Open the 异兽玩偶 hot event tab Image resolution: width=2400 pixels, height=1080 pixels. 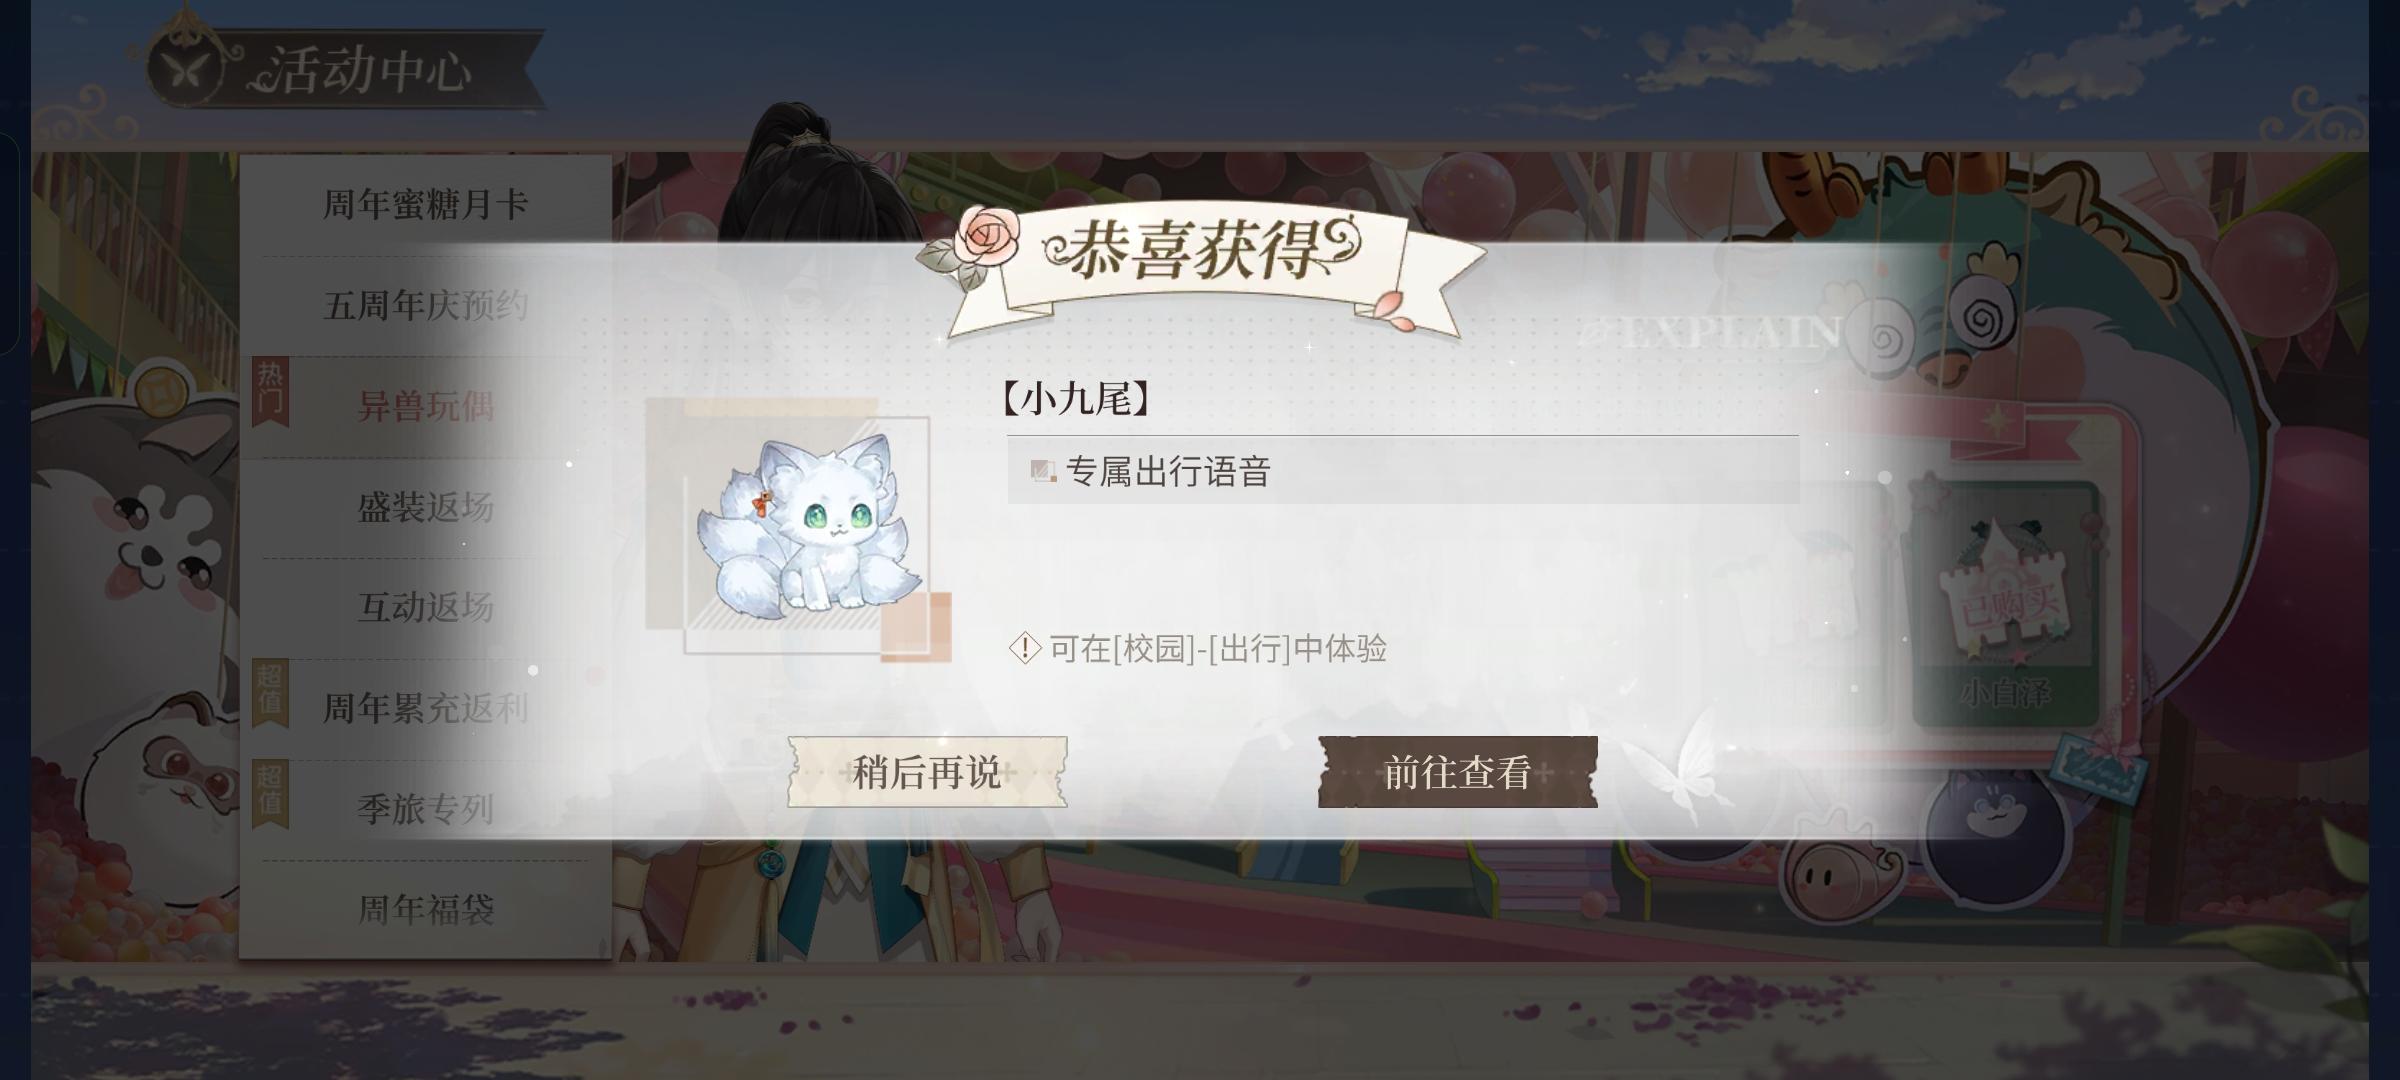425,407
